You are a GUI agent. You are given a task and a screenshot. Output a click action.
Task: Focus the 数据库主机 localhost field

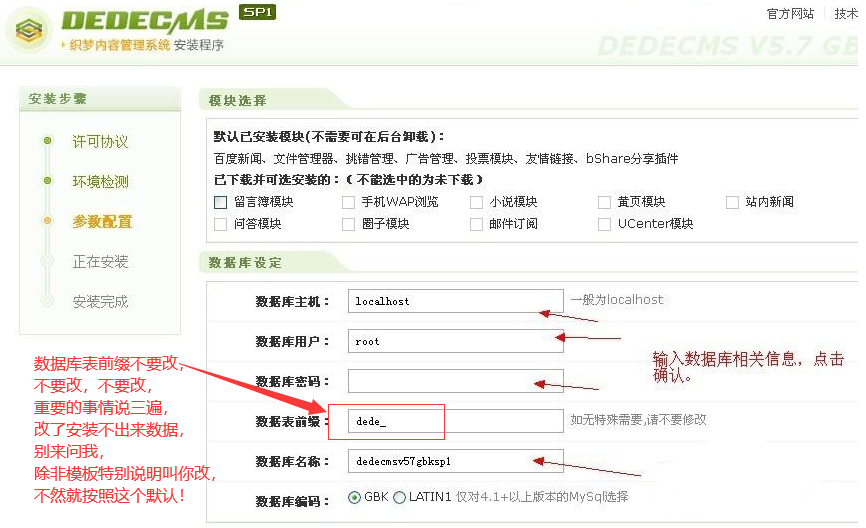click(x=456, y=301)
